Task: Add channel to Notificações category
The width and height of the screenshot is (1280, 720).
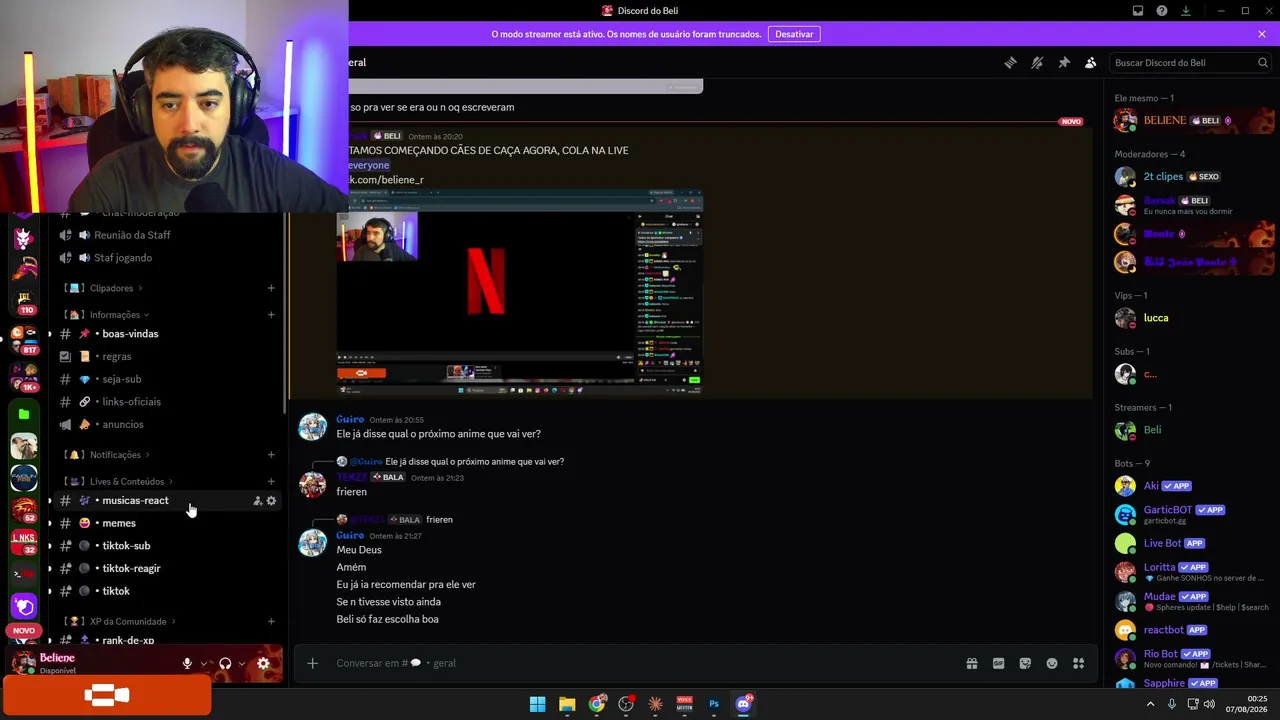Action: coord(271,455)
